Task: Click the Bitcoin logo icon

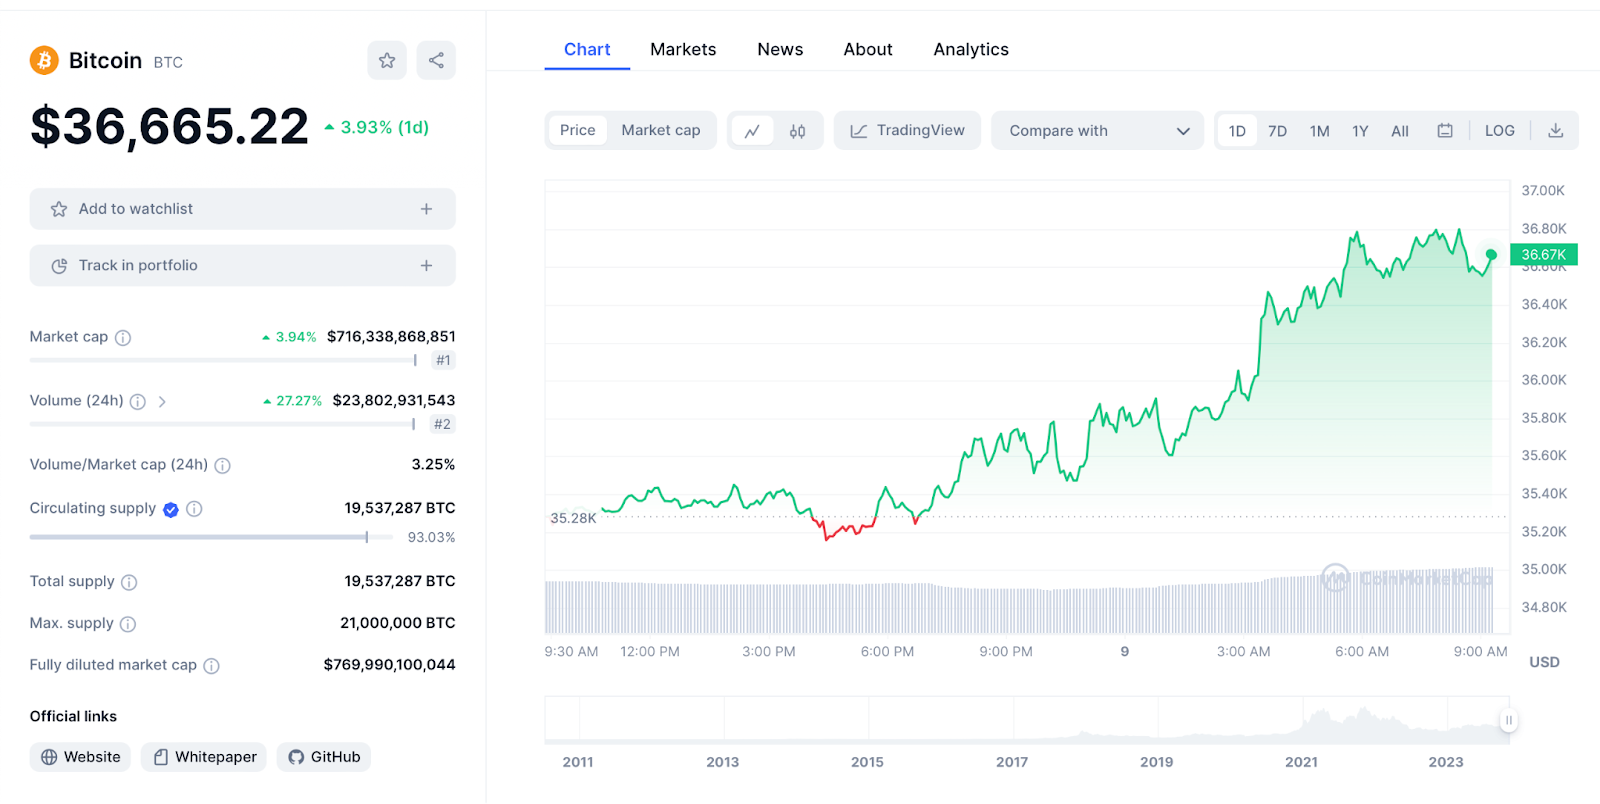Action: [44, 61]
